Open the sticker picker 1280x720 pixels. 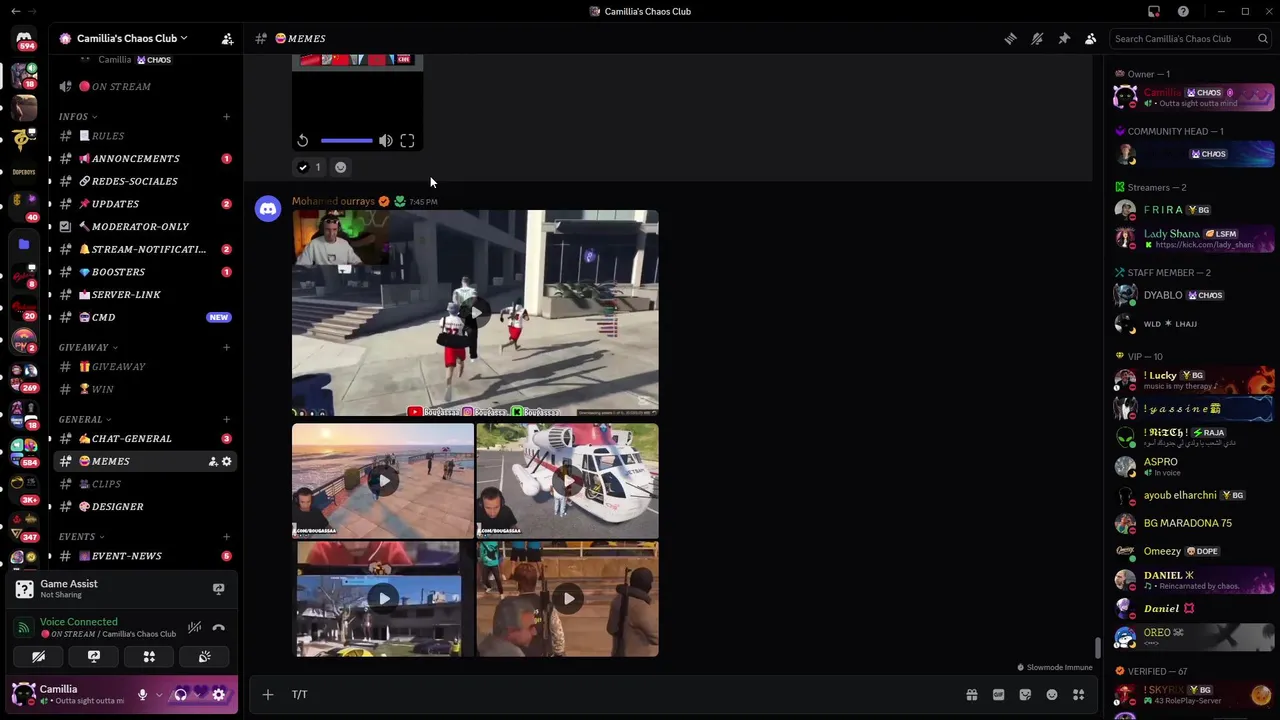[x=1025, y=694]
